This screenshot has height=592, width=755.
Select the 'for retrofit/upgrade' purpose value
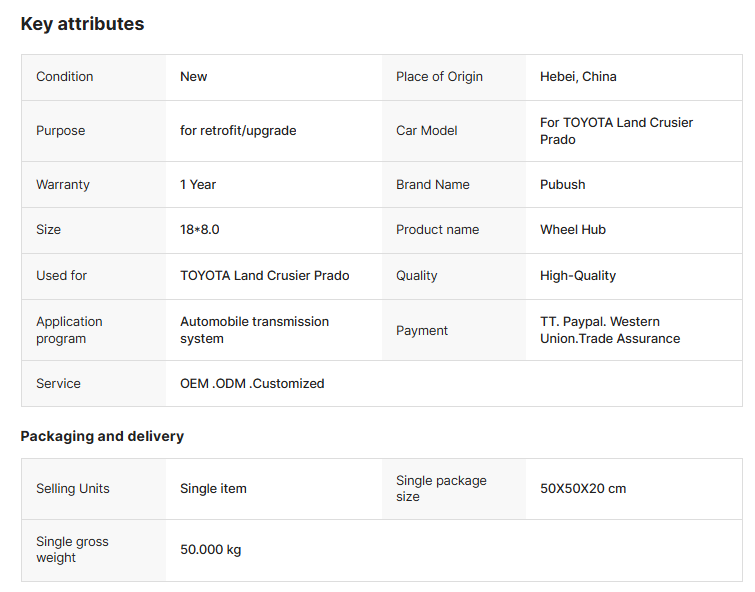pos(238,131)
